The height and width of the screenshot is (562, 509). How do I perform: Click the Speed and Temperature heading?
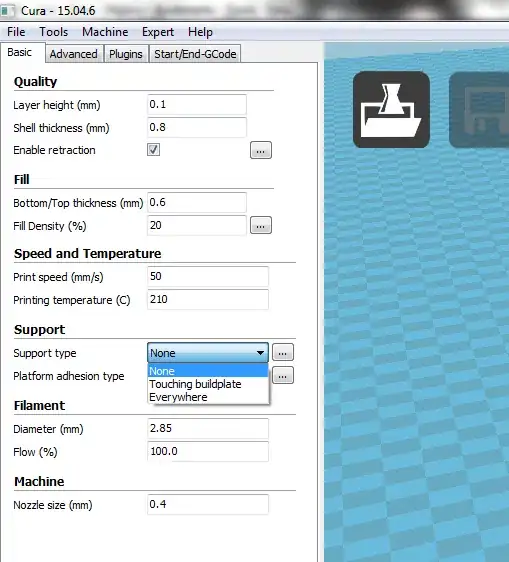point(87,253)
